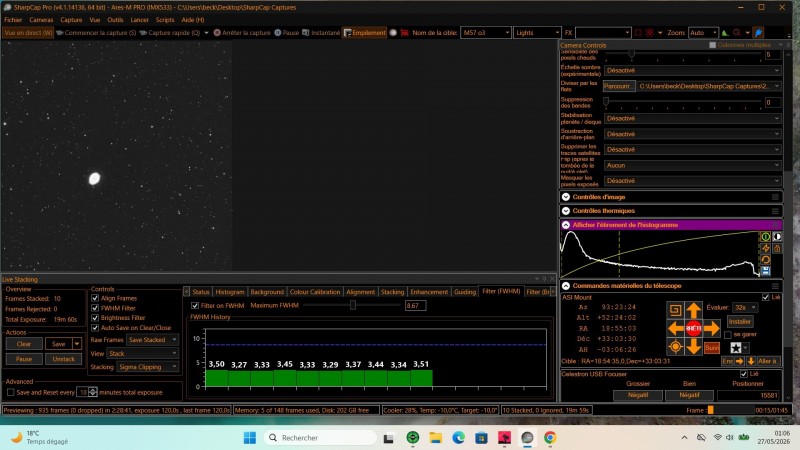
Task: Open Évaluer 32x rate dropdown
Action: click(x=745, y=308)
